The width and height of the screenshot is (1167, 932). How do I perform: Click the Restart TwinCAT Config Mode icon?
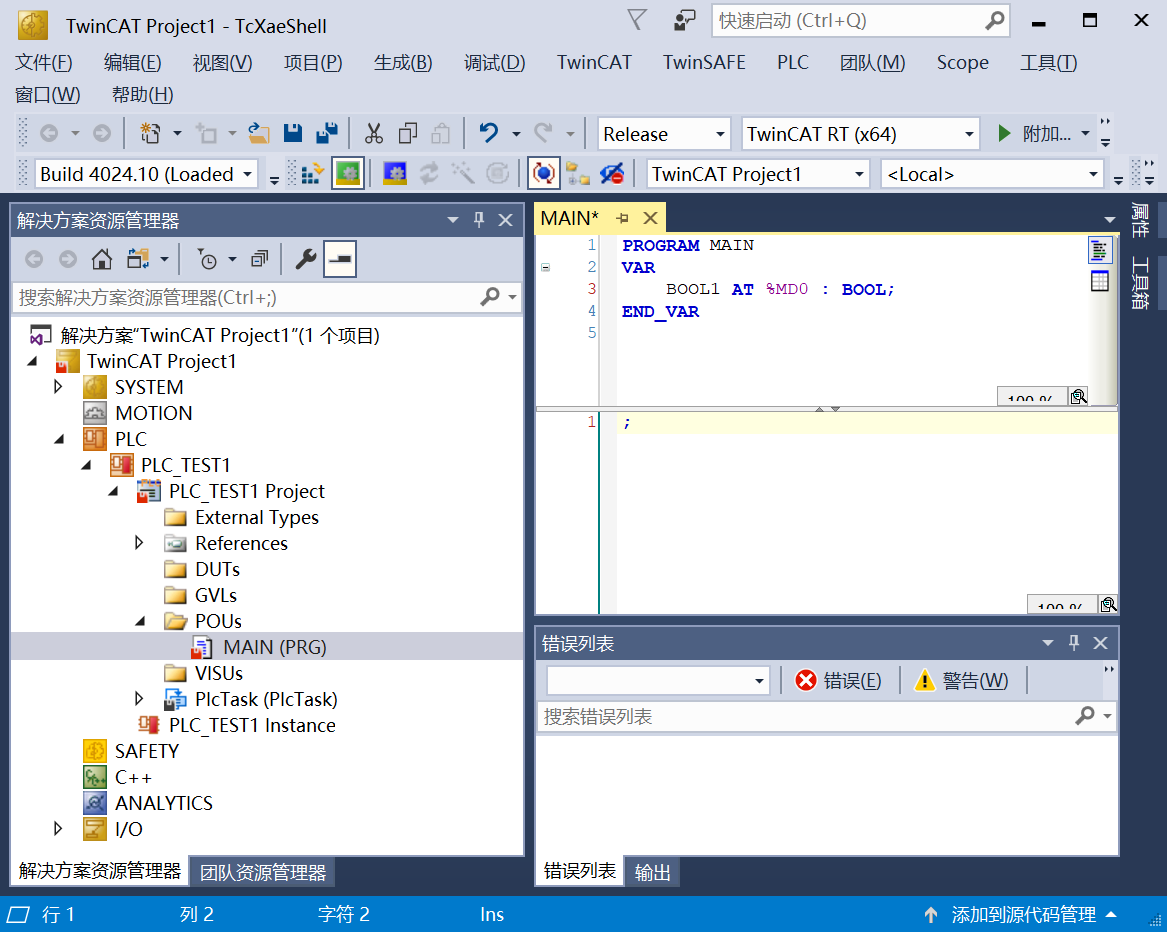pyautogui.click(x=394, y=174)
